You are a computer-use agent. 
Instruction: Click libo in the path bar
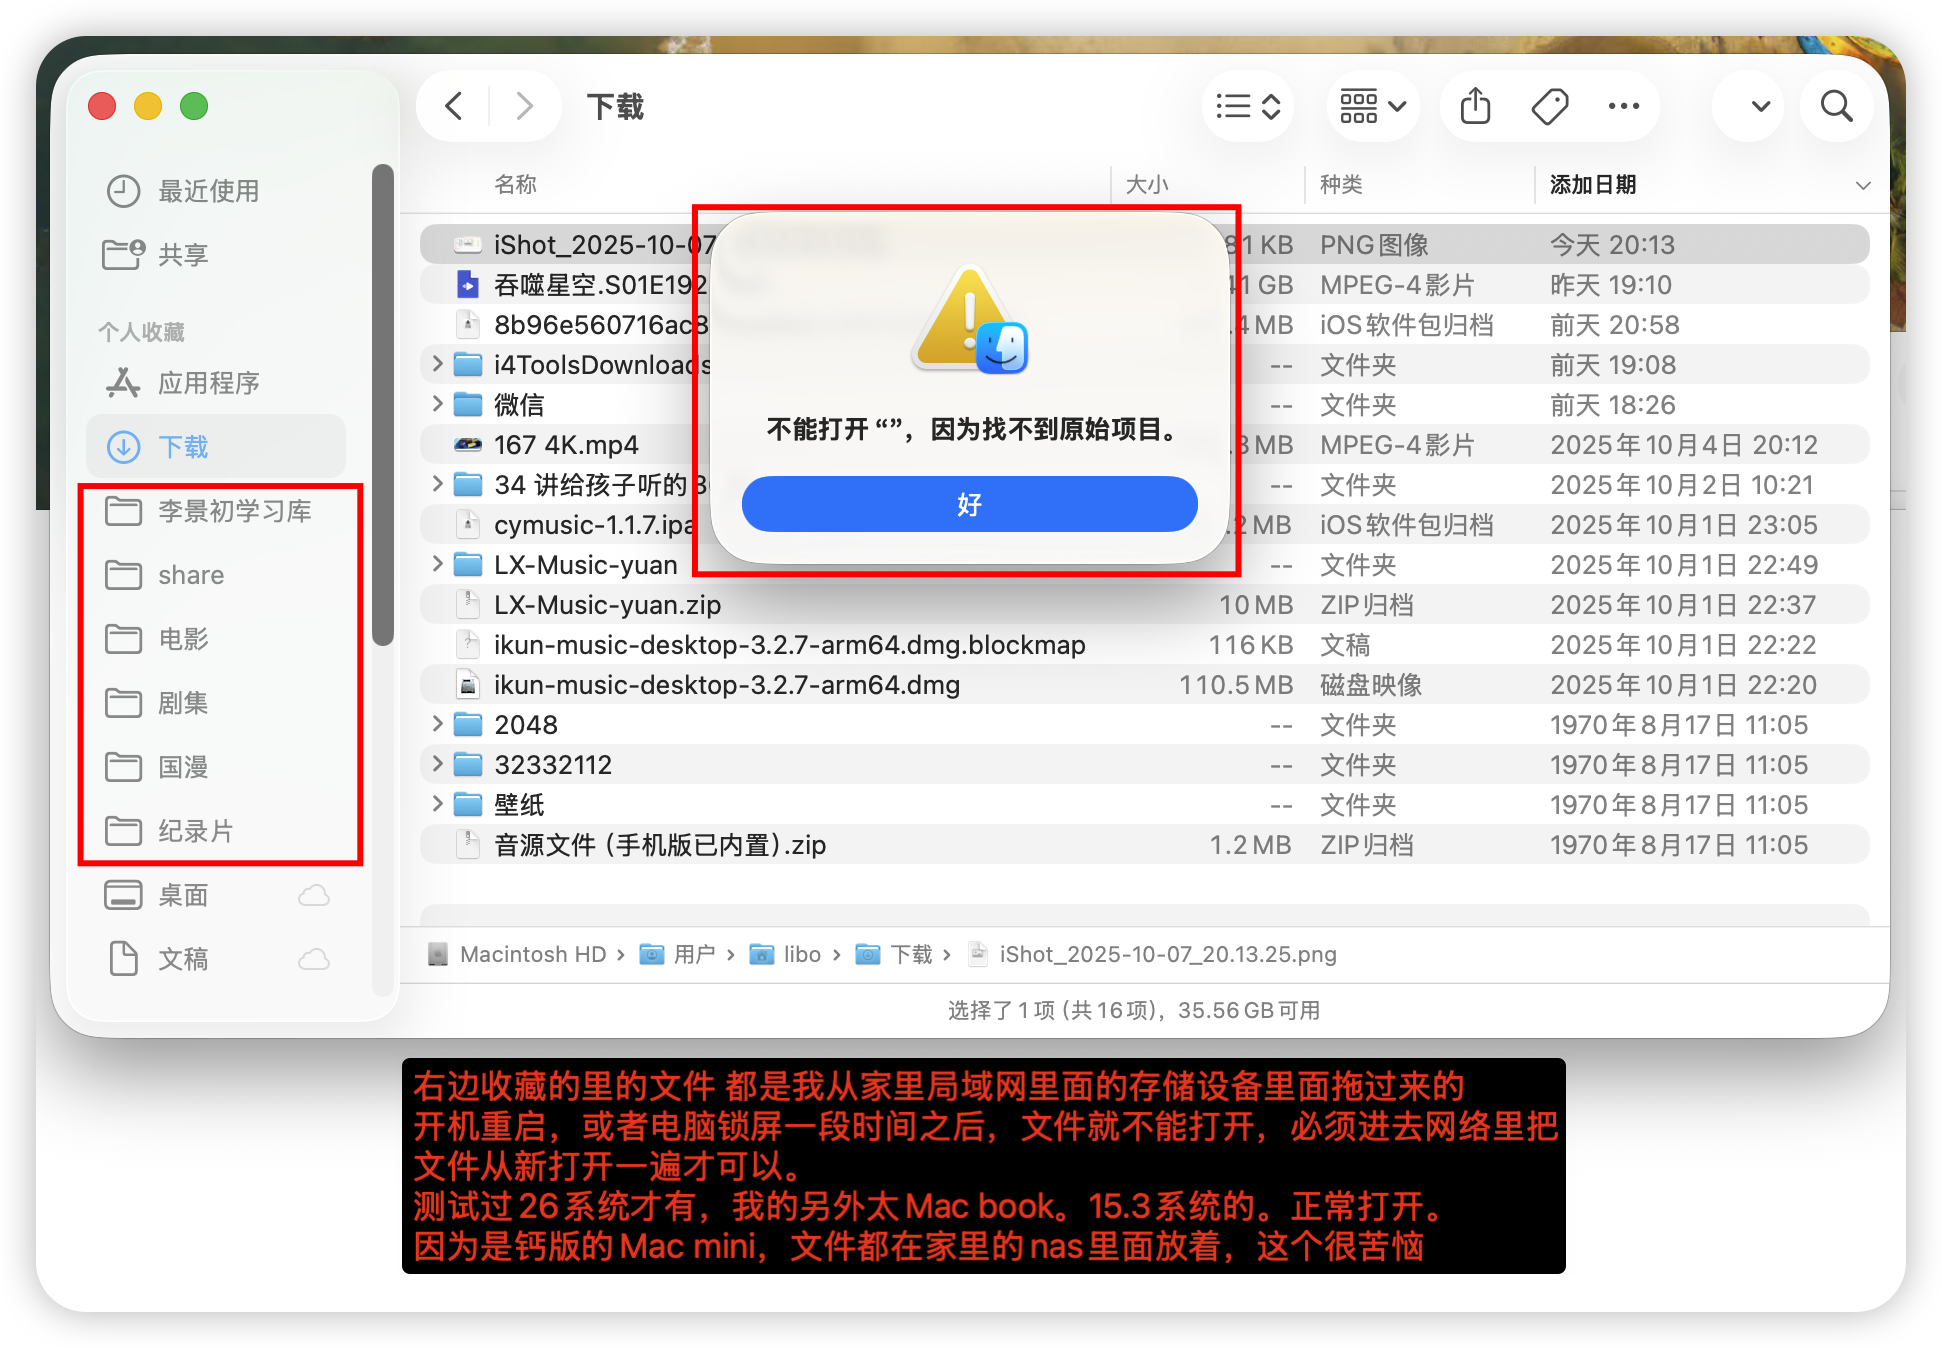click(x=801, y=954)
